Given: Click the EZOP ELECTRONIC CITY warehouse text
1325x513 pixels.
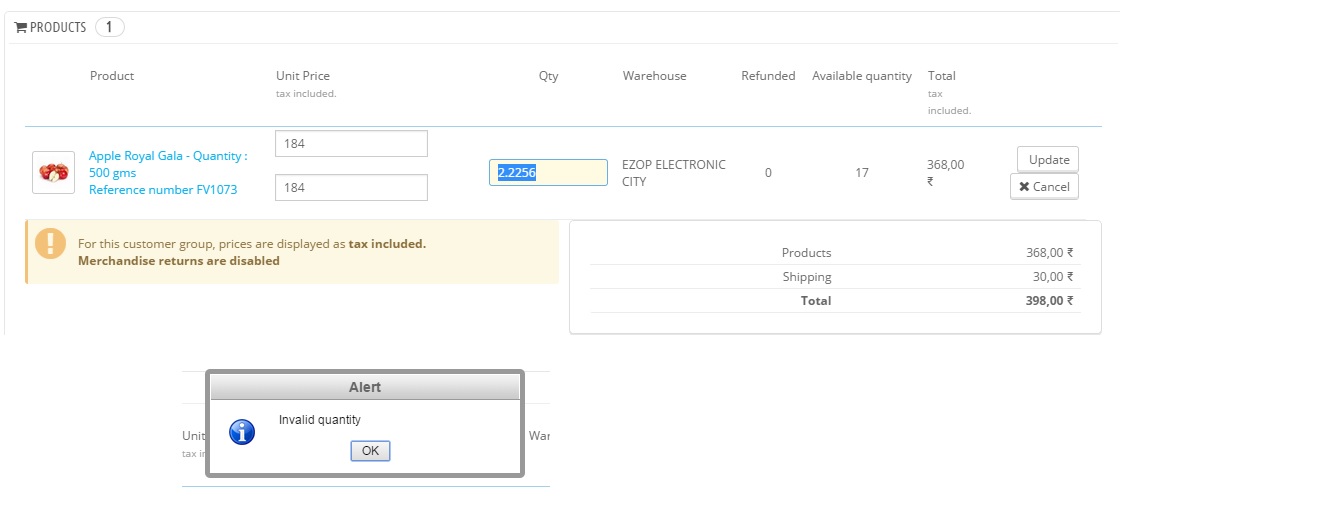Looking at the screenshot, I should click(x=673, y=173).
